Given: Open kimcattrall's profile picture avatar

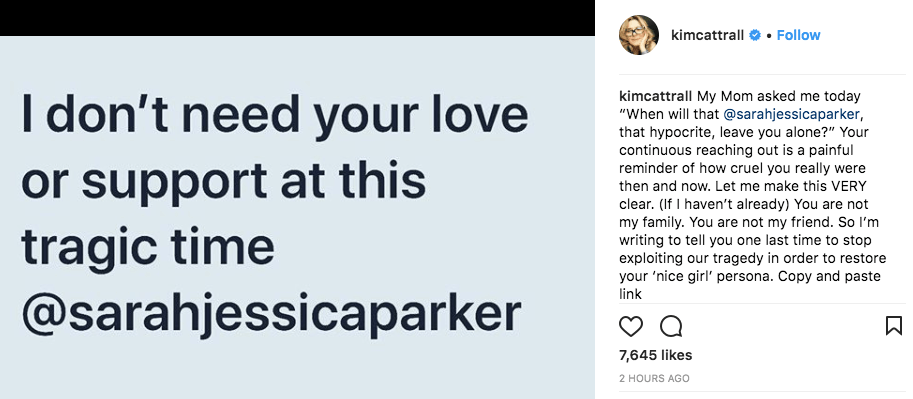Looking at the screenshot, I should tap(639, 35).
